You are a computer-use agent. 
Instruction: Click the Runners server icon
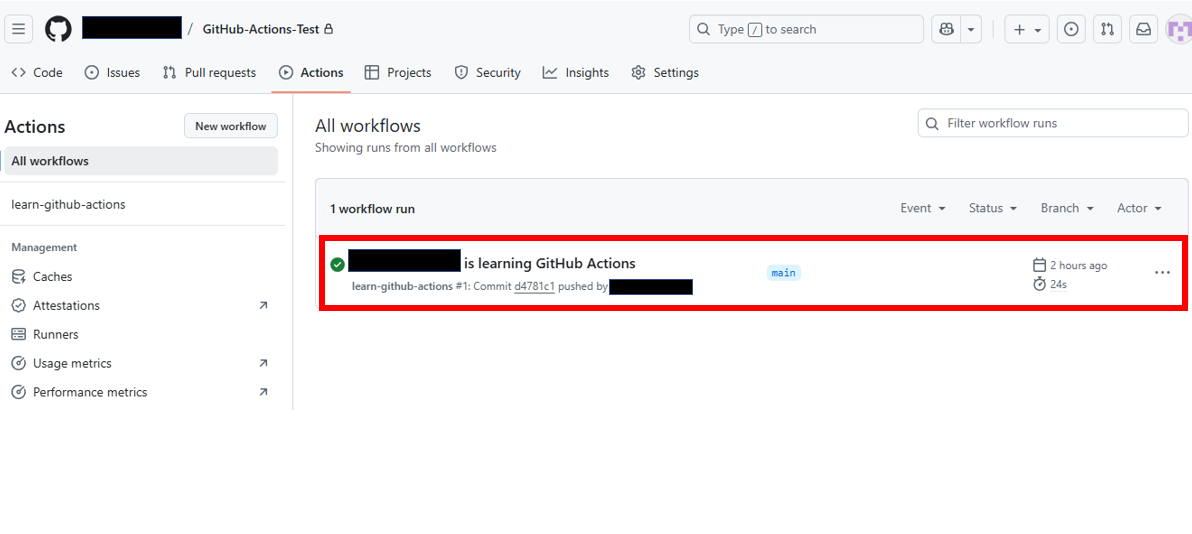(19, 335)
